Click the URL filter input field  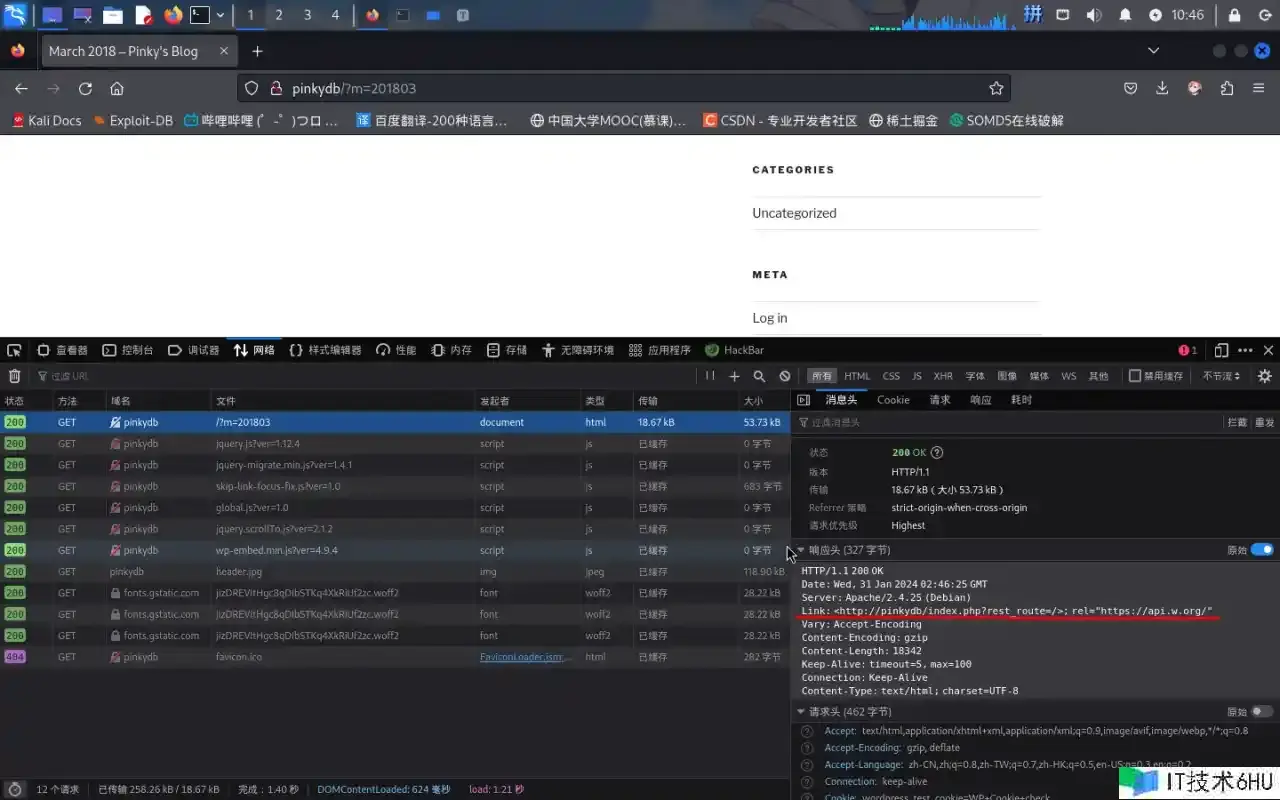tap(365, 376)
